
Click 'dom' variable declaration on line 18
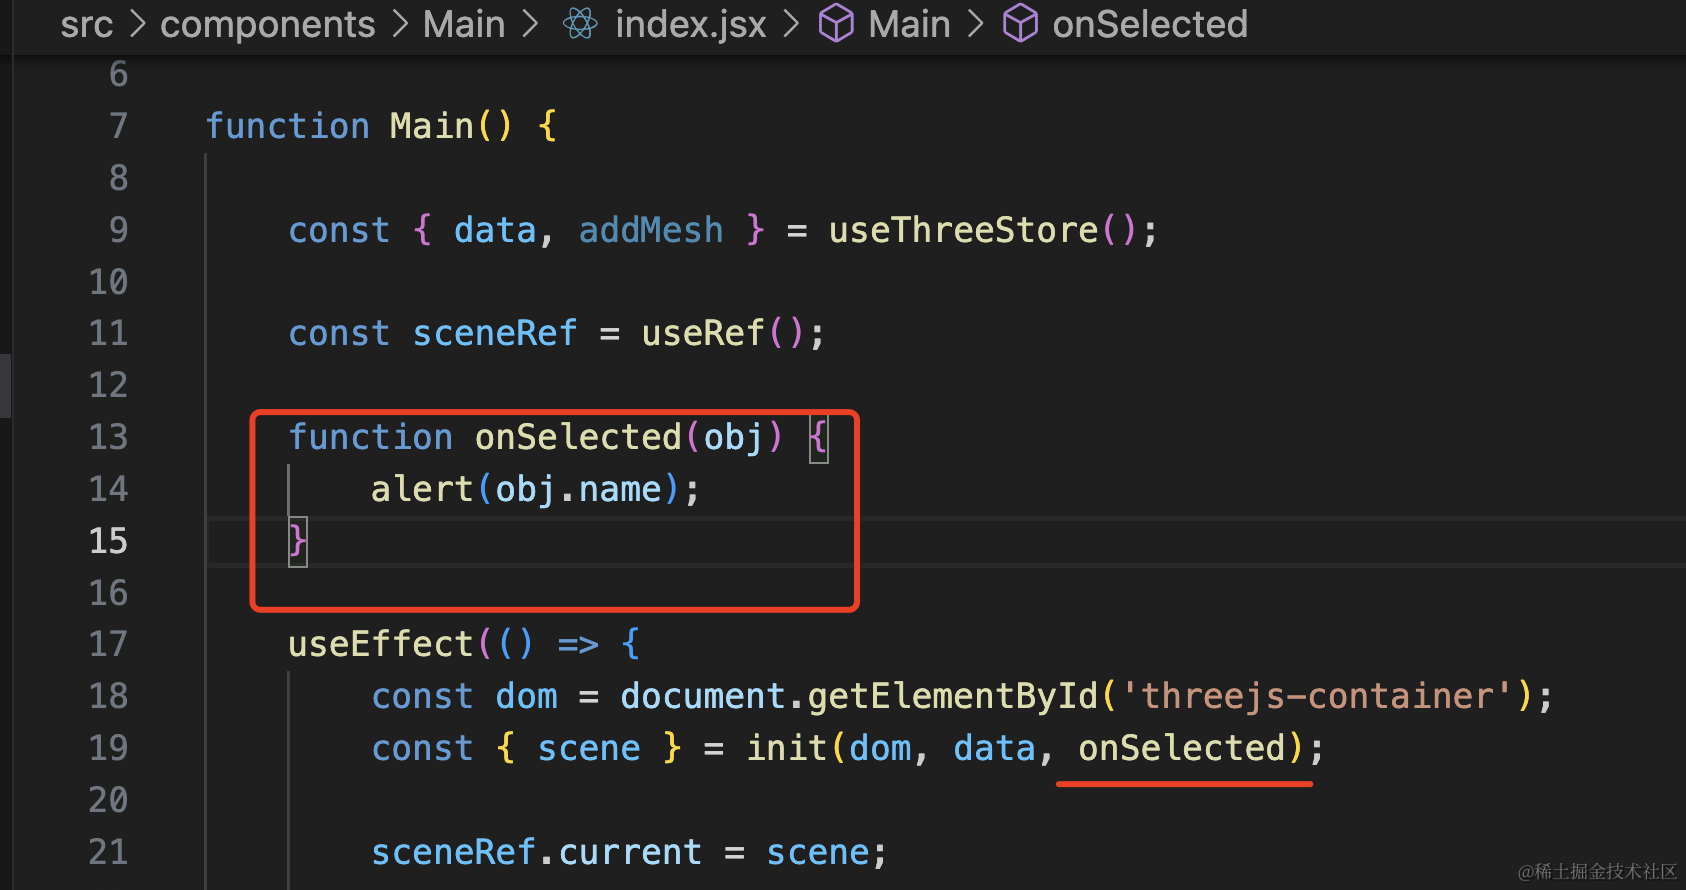(526, 696)
